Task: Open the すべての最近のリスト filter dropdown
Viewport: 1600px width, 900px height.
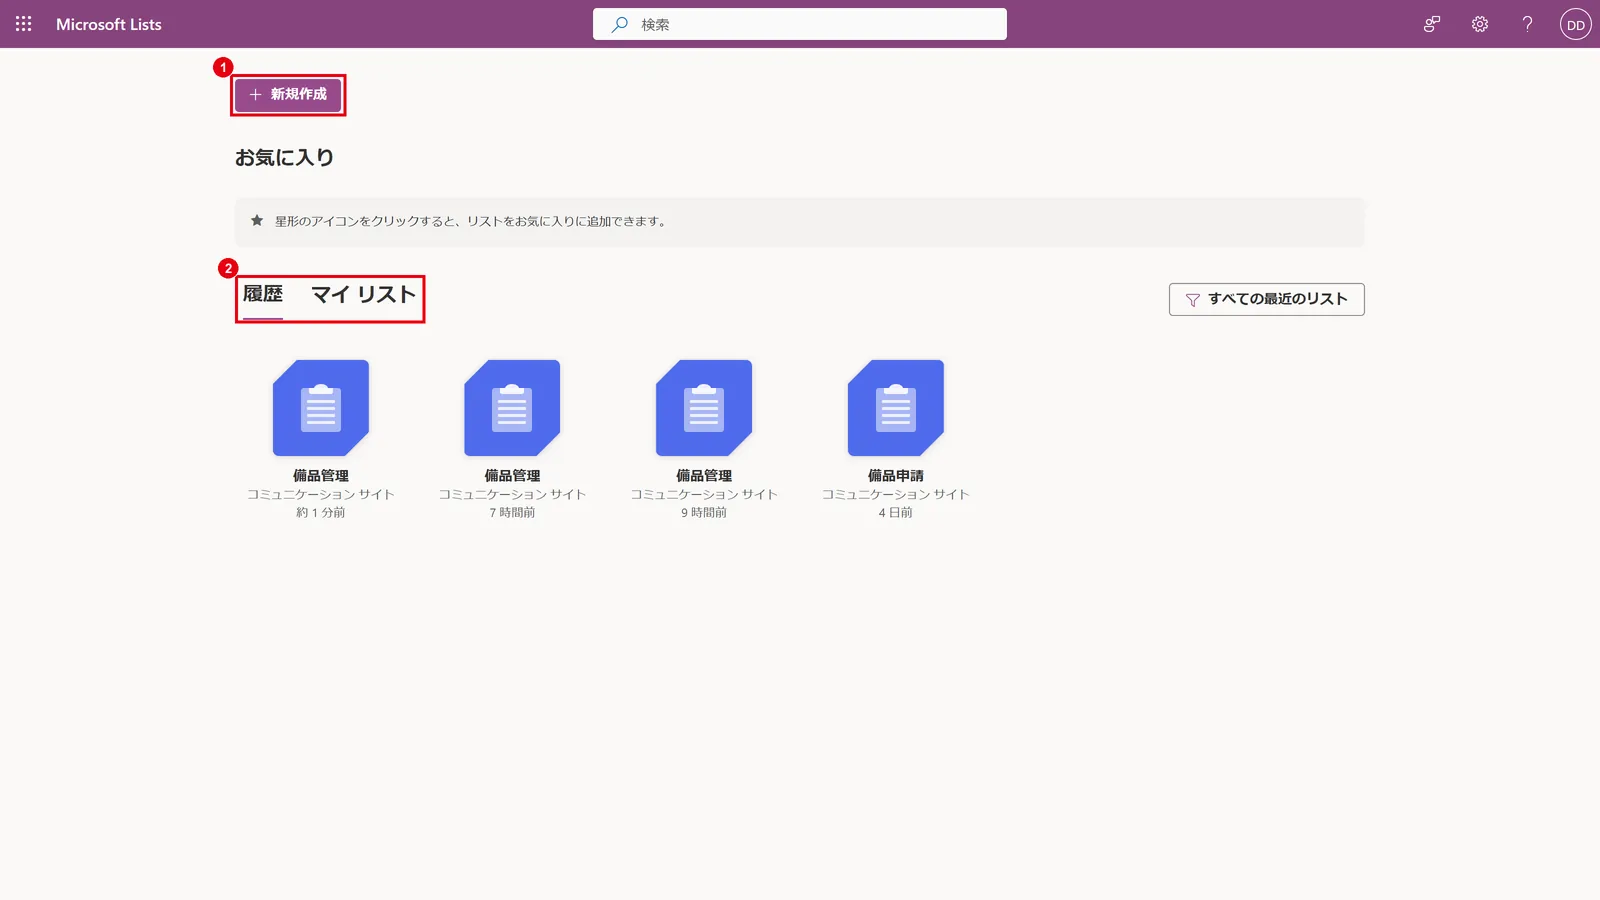Action: click(1266, 299)
